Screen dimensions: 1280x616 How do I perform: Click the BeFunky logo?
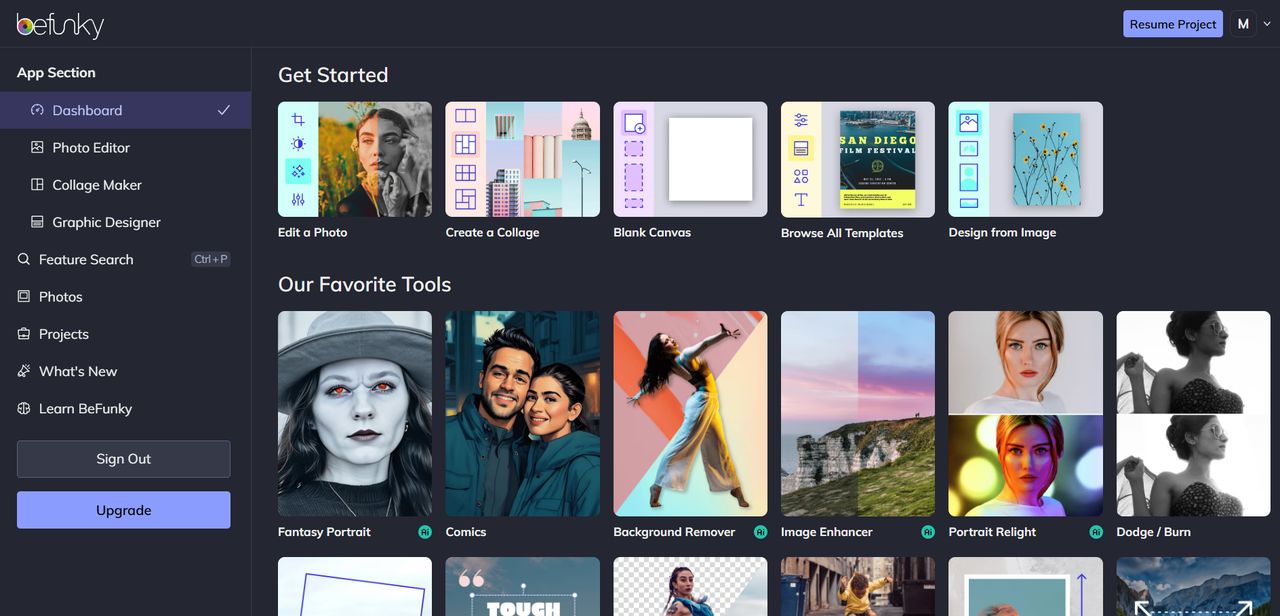60,24
